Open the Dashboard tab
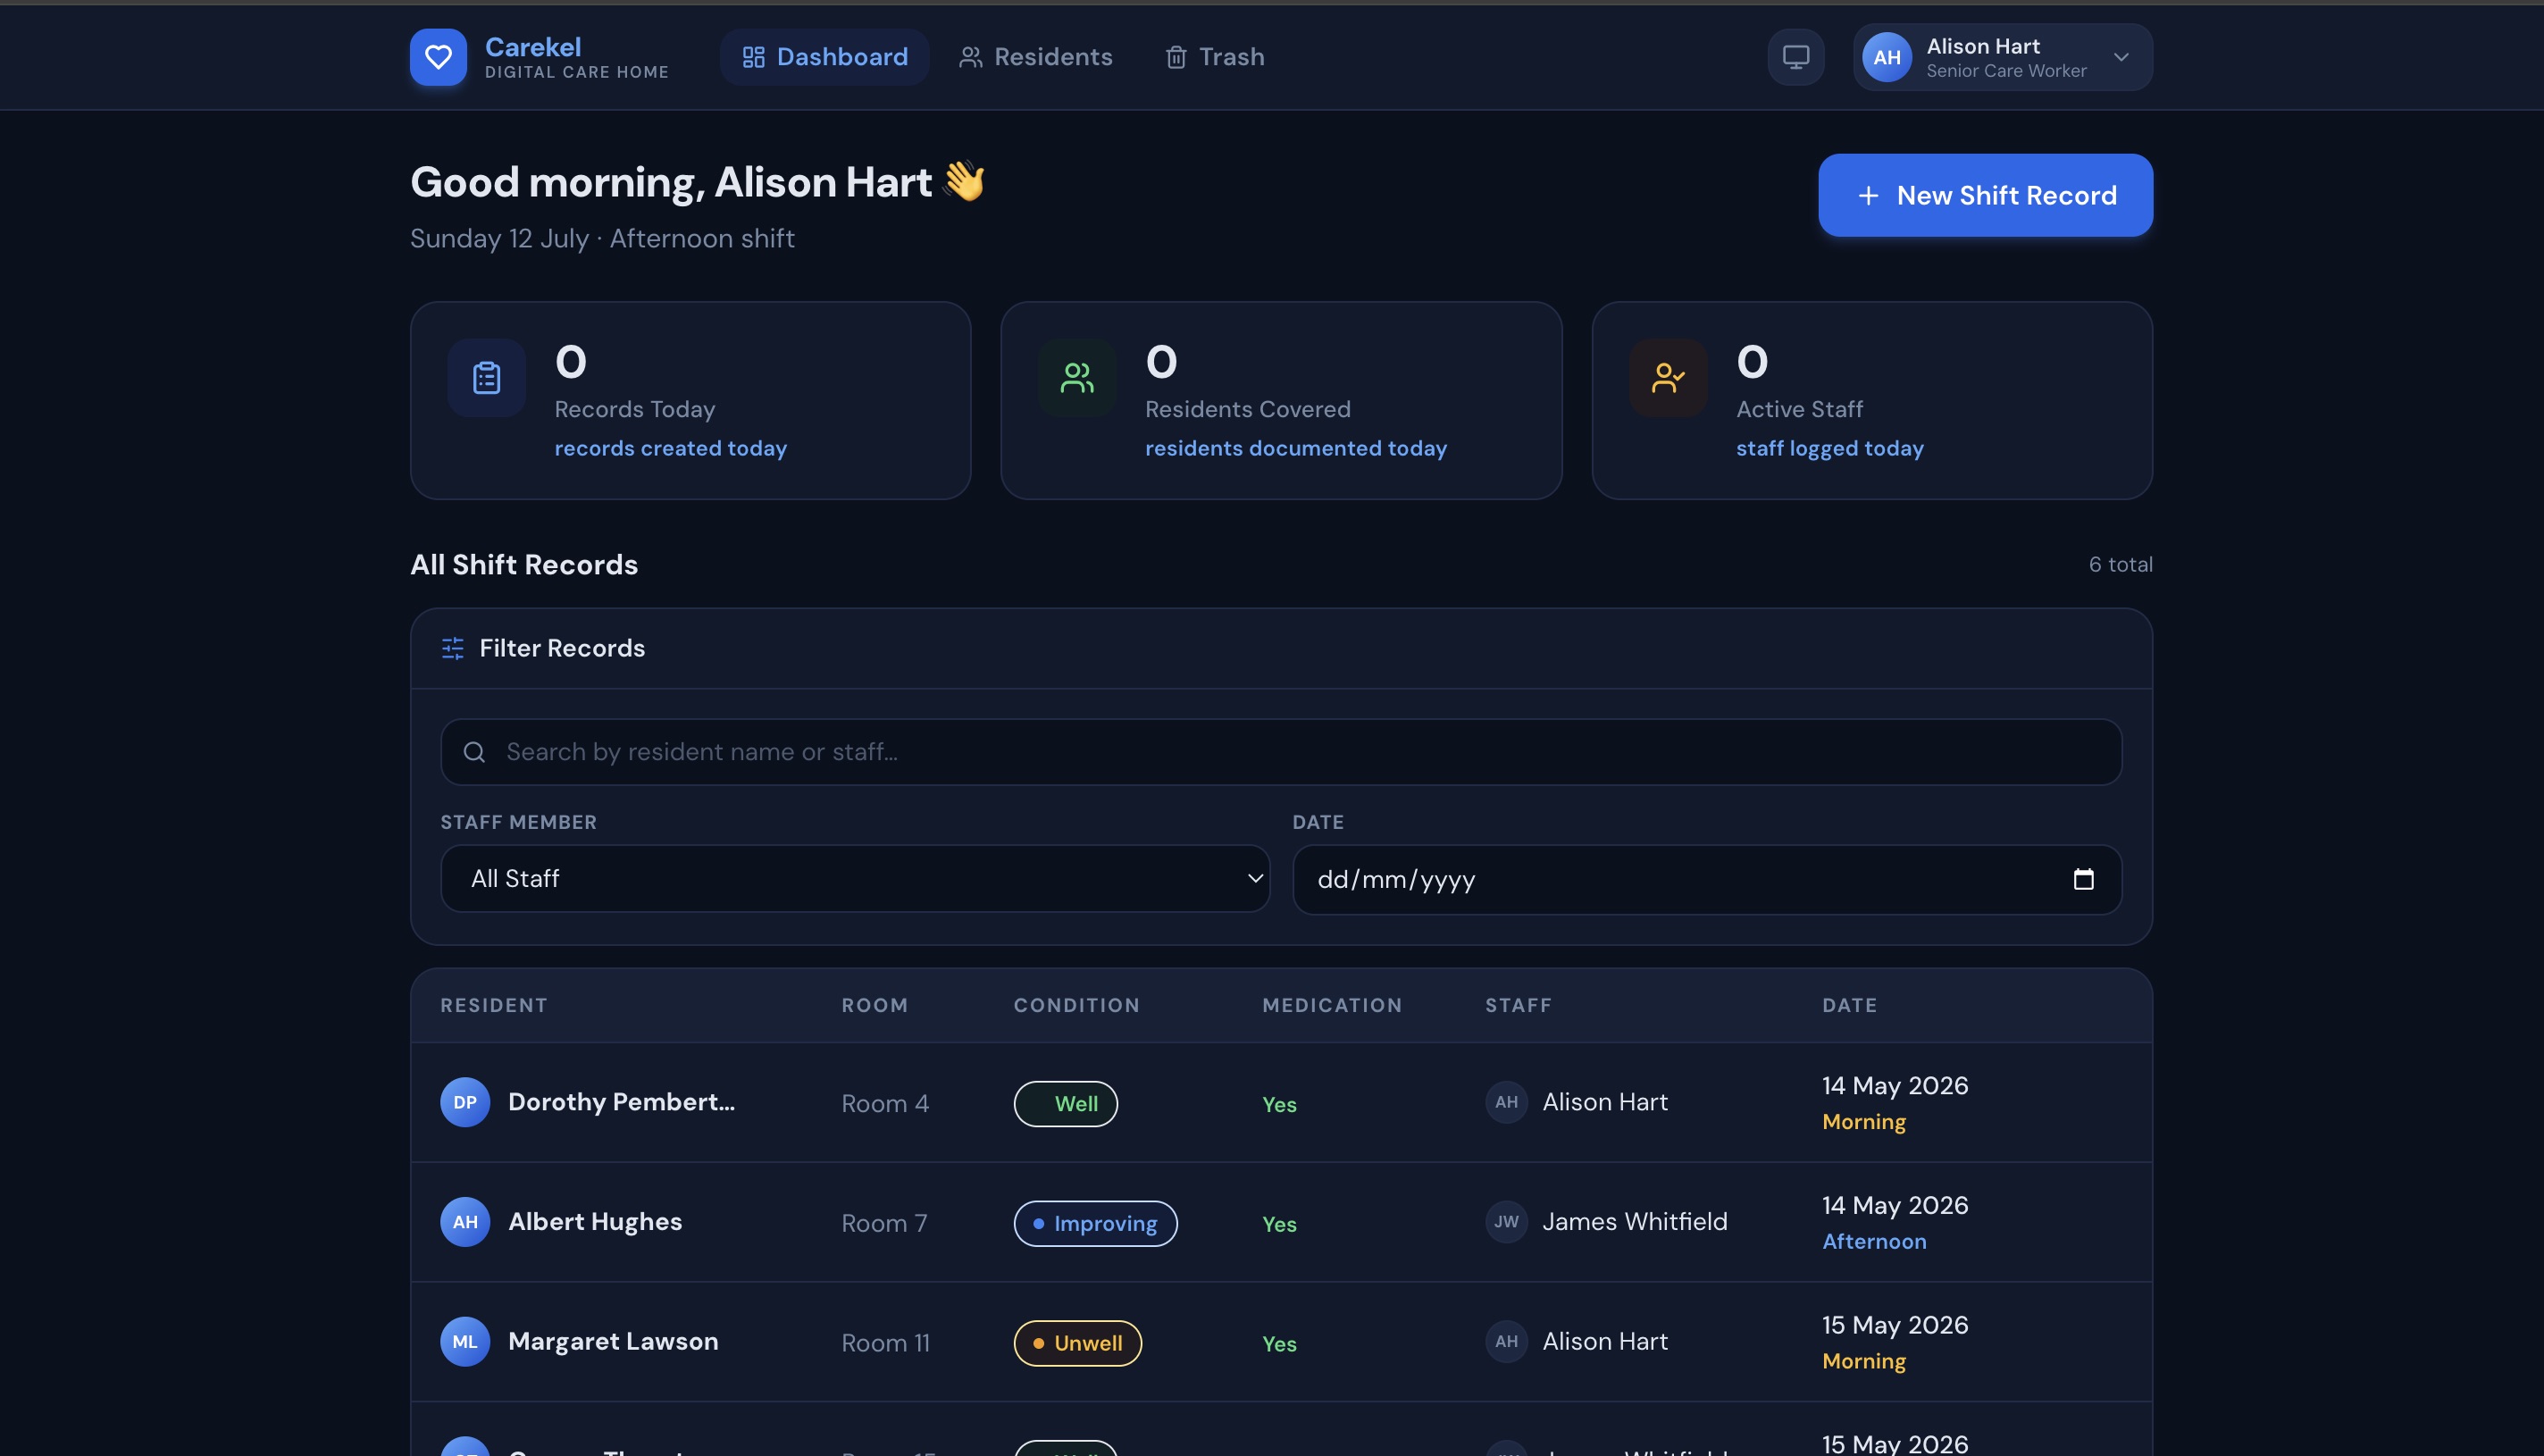Viewport: 2544px width, 1456px height. pyautogui.click(x=824, y=57)
